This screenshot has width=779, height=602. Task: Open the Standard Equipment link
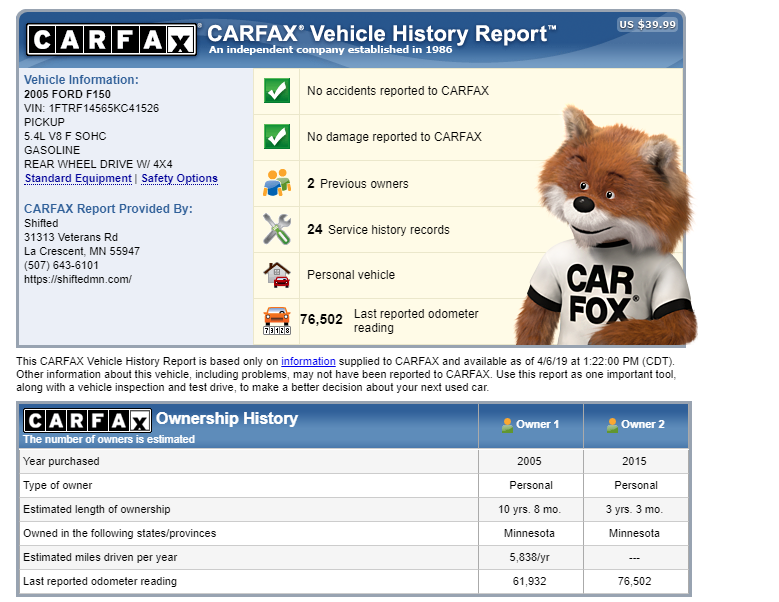point(78,178)
